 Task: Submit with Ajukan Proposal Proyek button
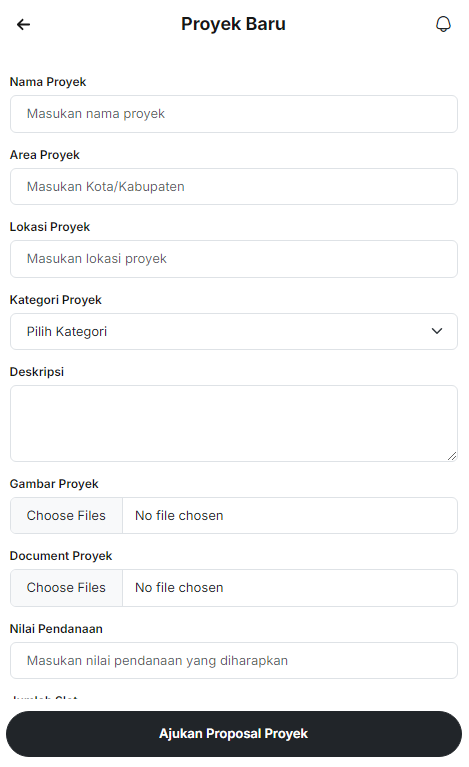[234, 734]
